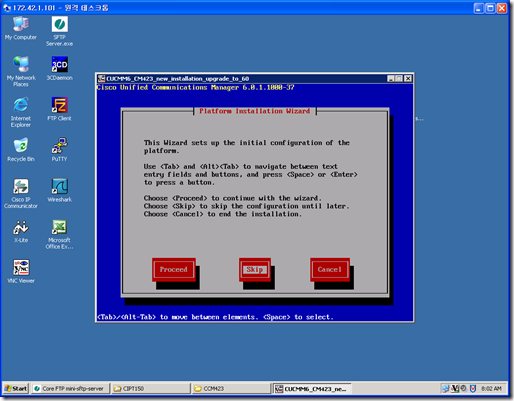
Task: Minimize the CUCMM6_CM423 VM window
Action: (x=391, y=79)
